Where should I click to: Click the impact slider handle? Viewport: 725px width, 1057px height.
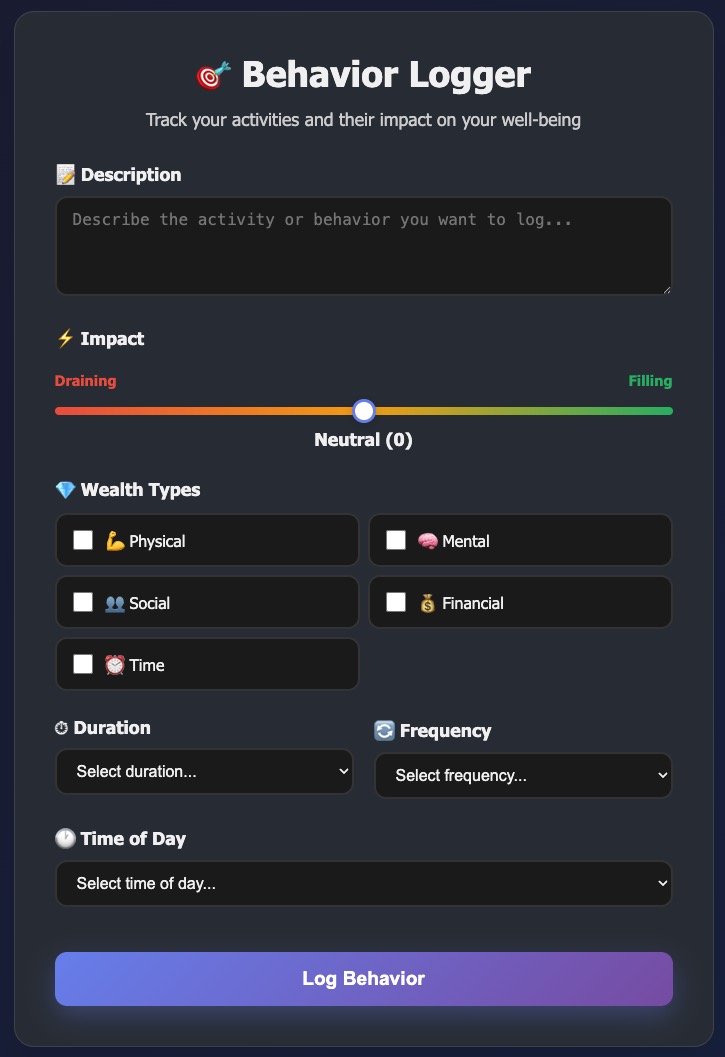pyautogui.click(x=363, y=410)
